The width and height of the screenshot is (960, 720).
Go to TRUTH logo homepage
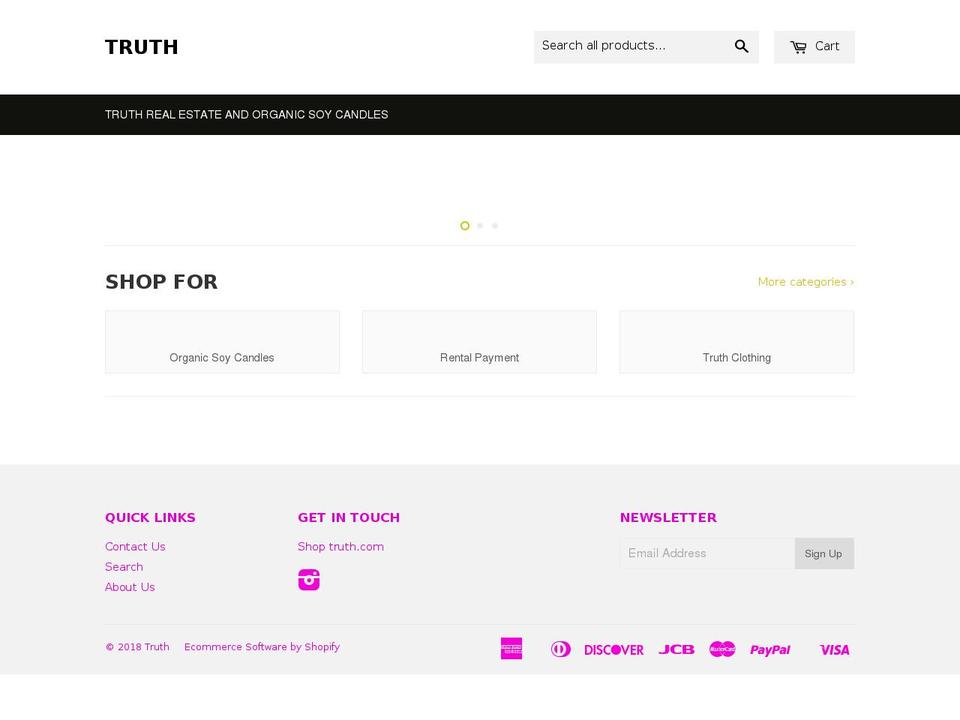[x=141, y=47]
